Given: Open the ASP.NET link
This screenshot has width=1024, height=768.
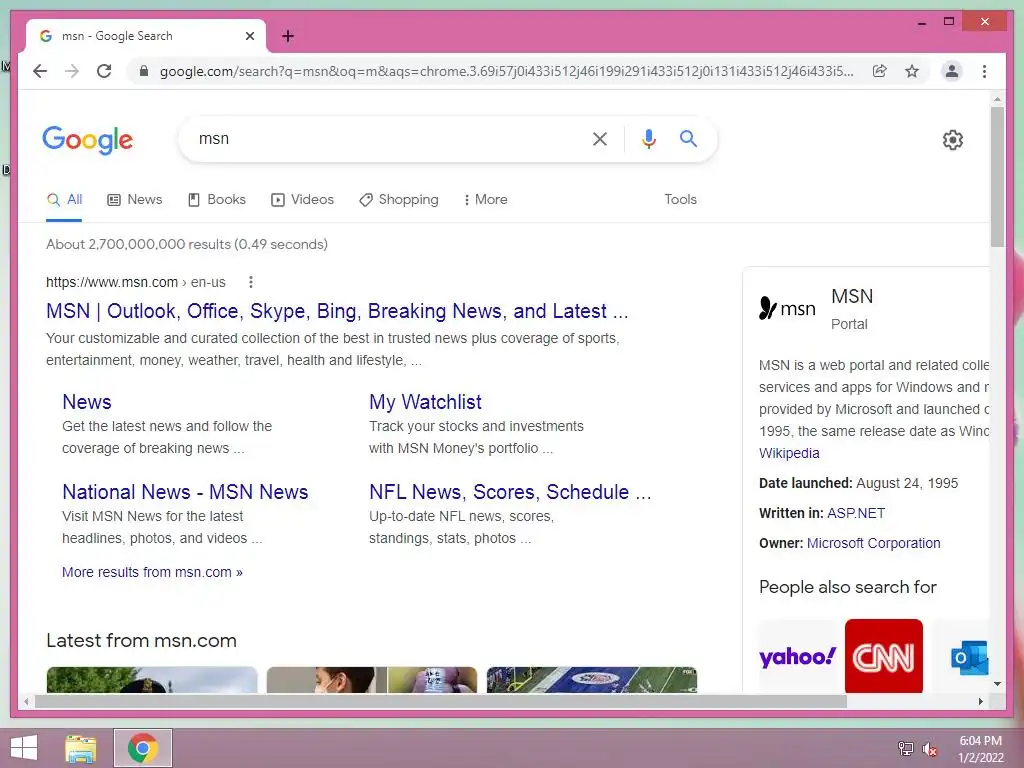Looking at the screenshot, I should [856, 513].
